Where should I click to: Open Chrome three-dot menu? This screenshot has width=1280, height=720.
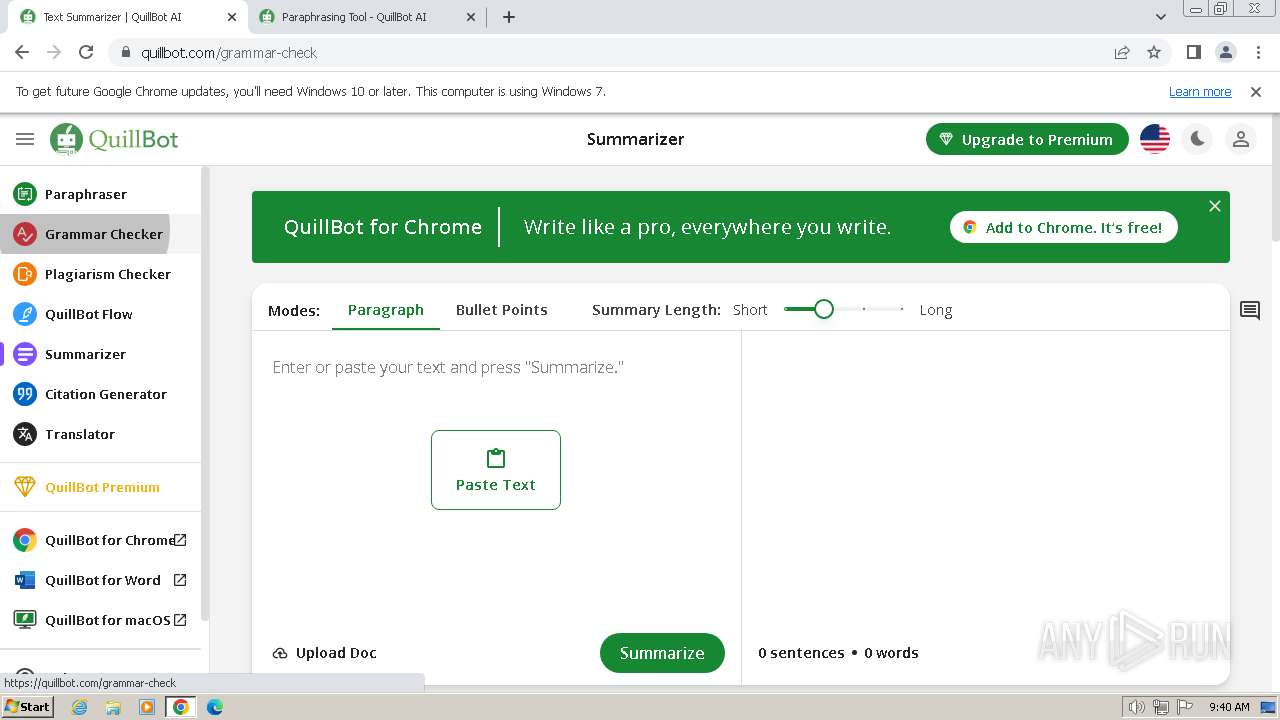(x=1258, y=52)
